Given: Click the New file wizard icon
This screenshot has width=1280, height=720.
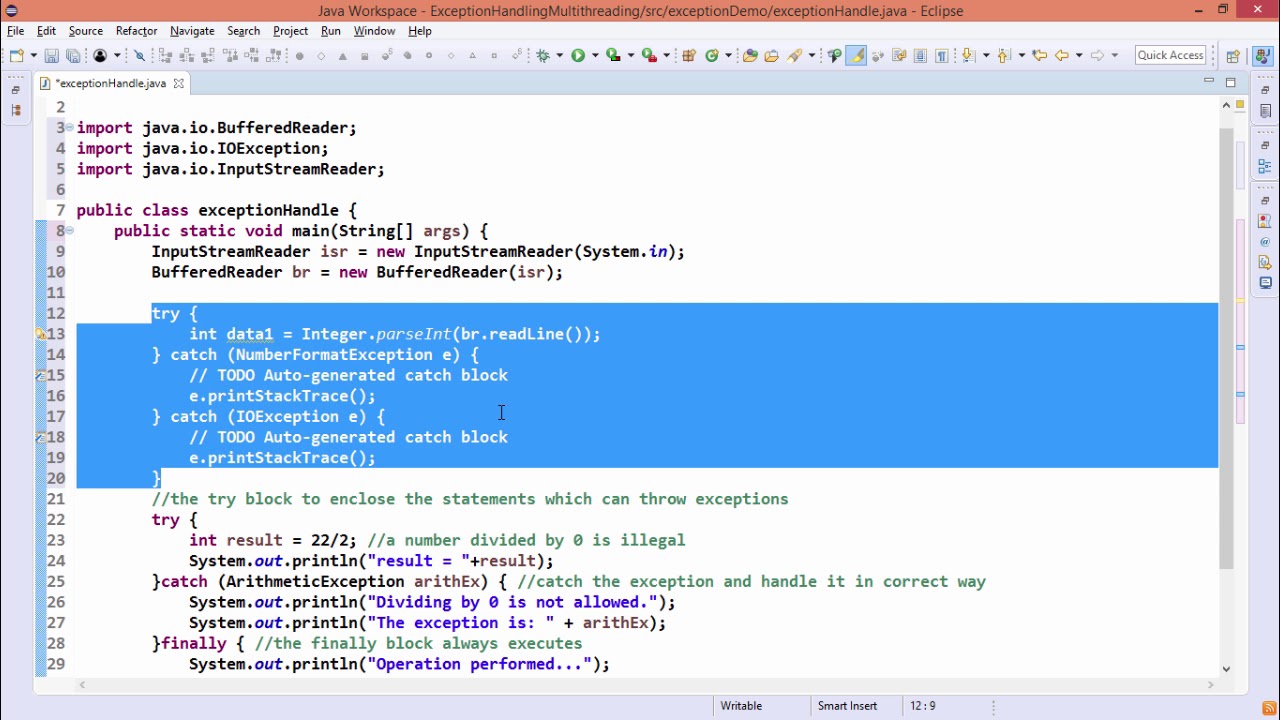Looking at the screenshot, I should [17, 56].
